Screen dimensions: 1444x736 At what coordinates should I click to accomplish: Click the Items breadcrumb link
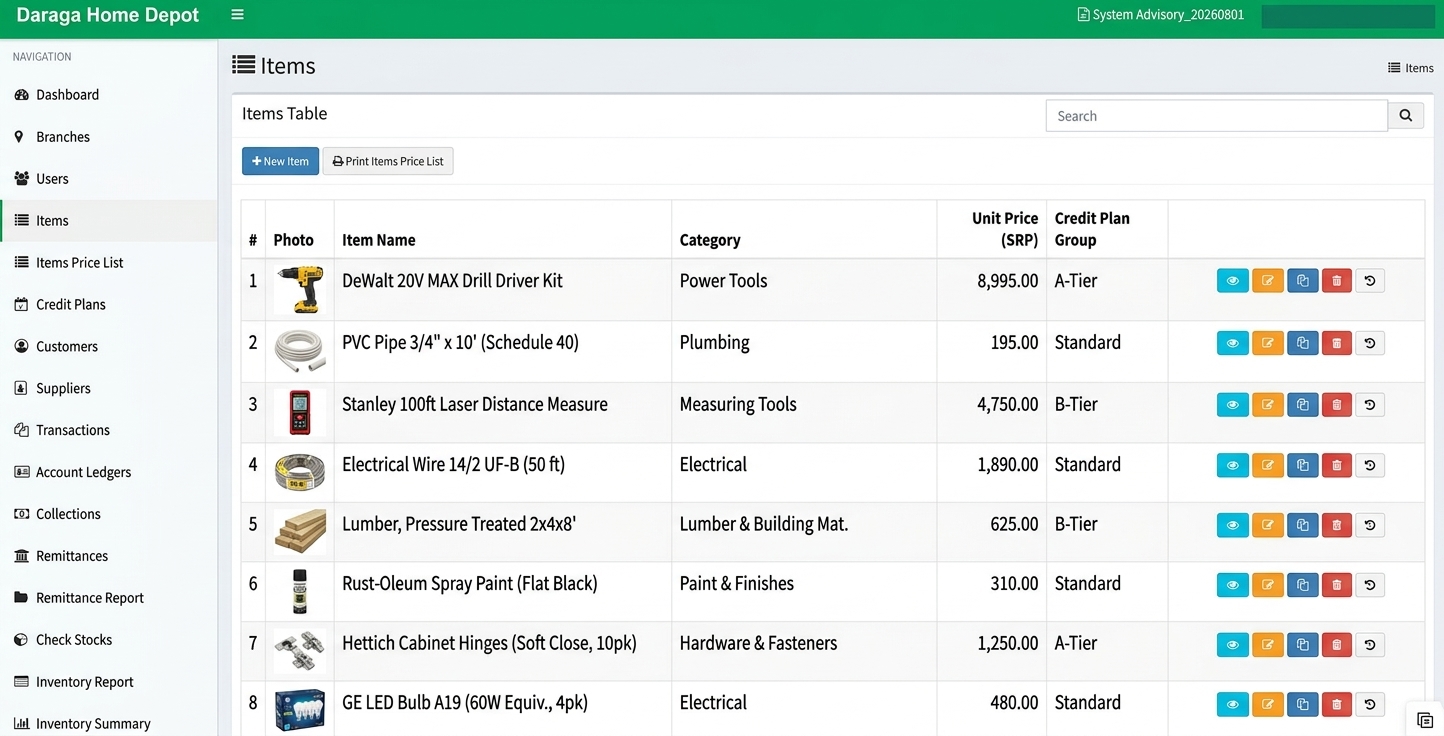point(1411,68)
